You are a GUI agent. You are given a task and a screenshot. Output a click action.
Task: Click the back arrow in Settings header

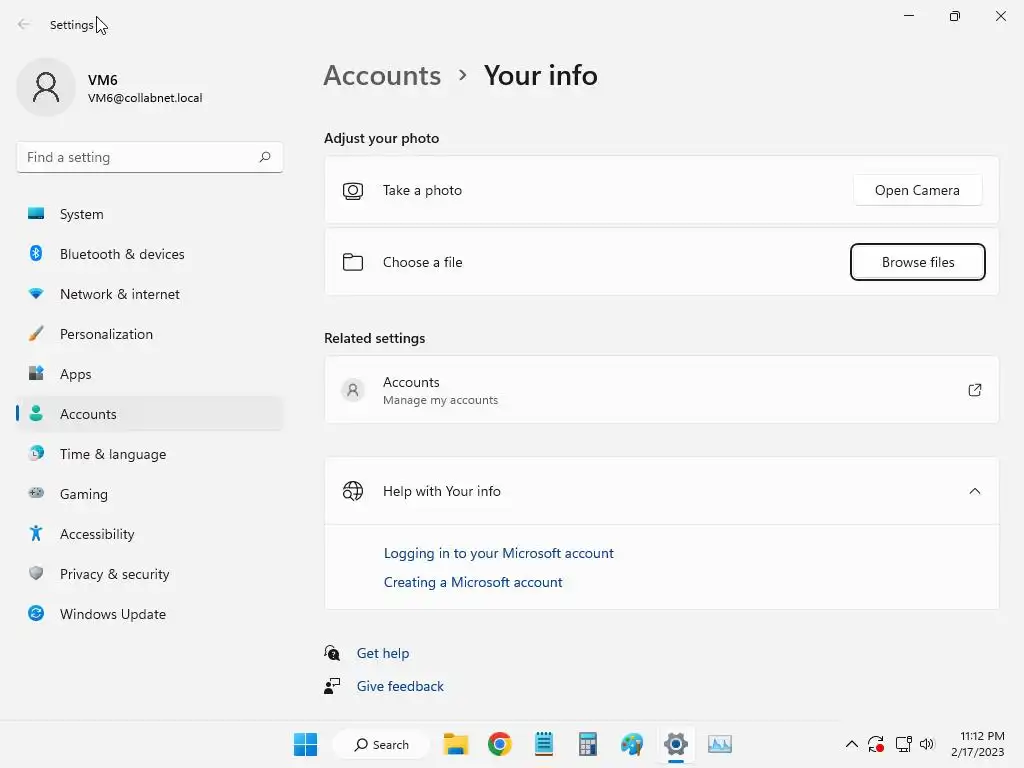tap(24, 24)
